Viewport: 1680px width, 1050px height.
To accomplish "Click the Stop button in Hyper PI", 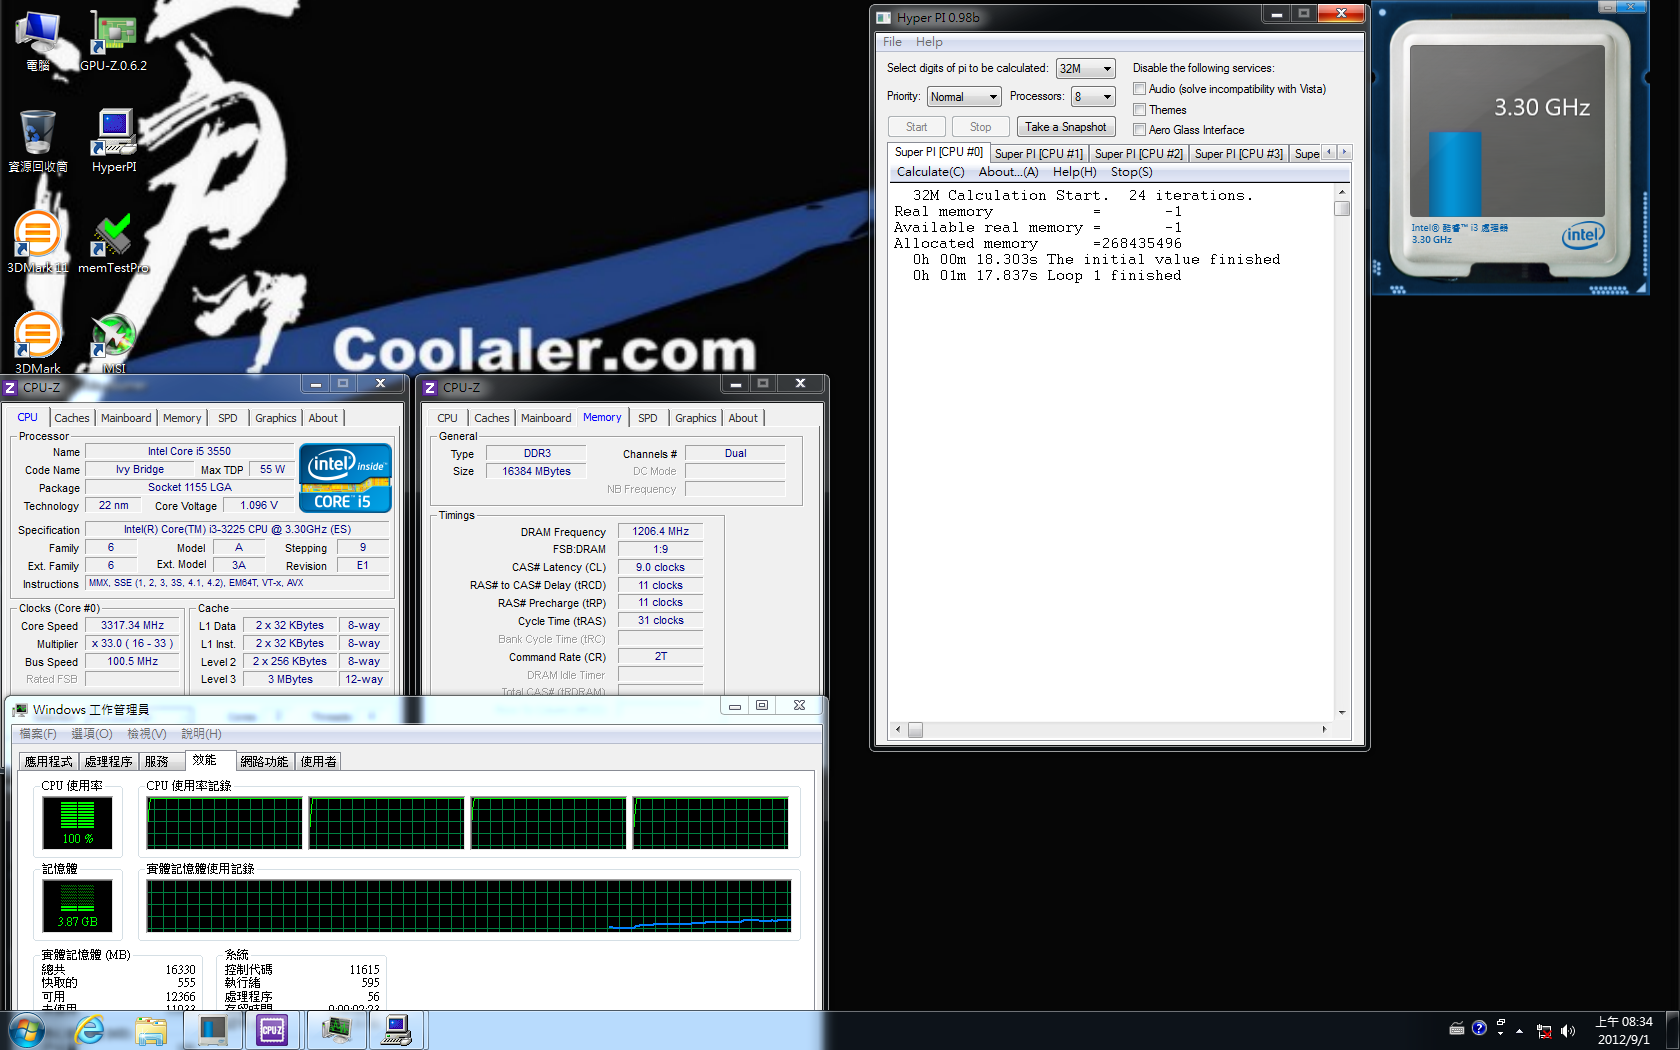I will [980, 127].
